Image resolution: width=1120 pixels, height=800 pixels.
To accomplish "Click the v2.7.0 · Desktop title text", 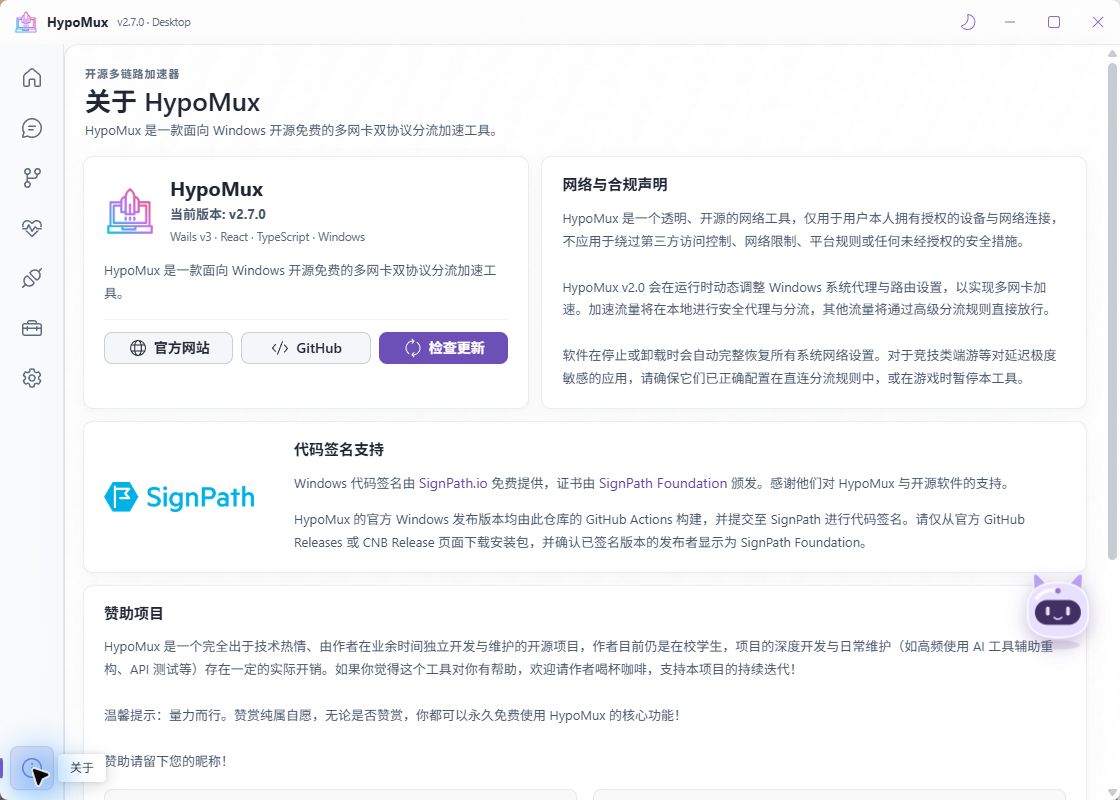I will click(154, 22).
